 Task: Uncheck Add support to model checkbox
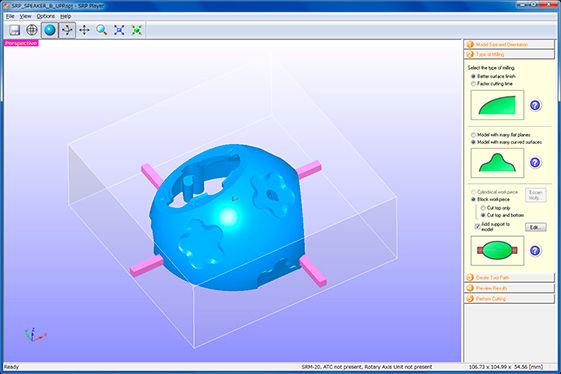(x=477, y=227)
